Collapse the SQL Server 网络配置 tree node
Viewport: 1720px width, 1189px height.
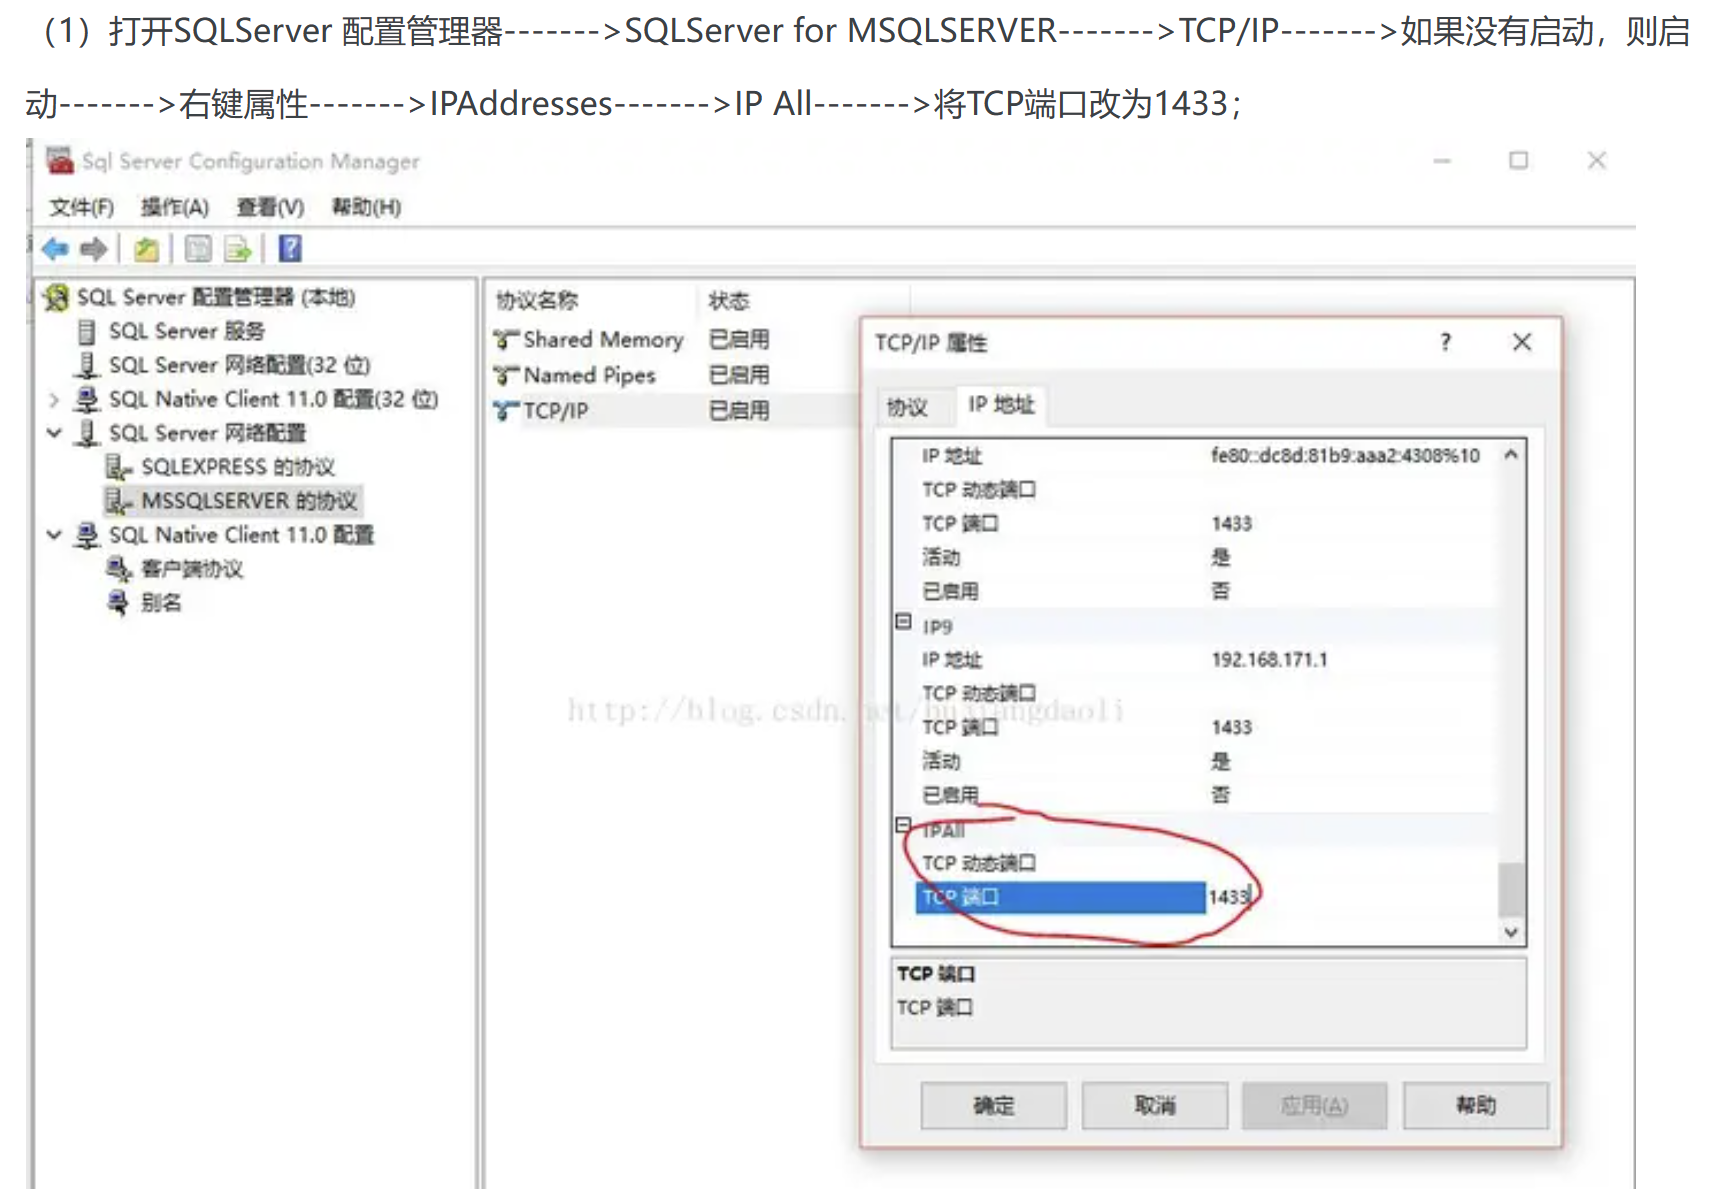[x=55, y=433]
